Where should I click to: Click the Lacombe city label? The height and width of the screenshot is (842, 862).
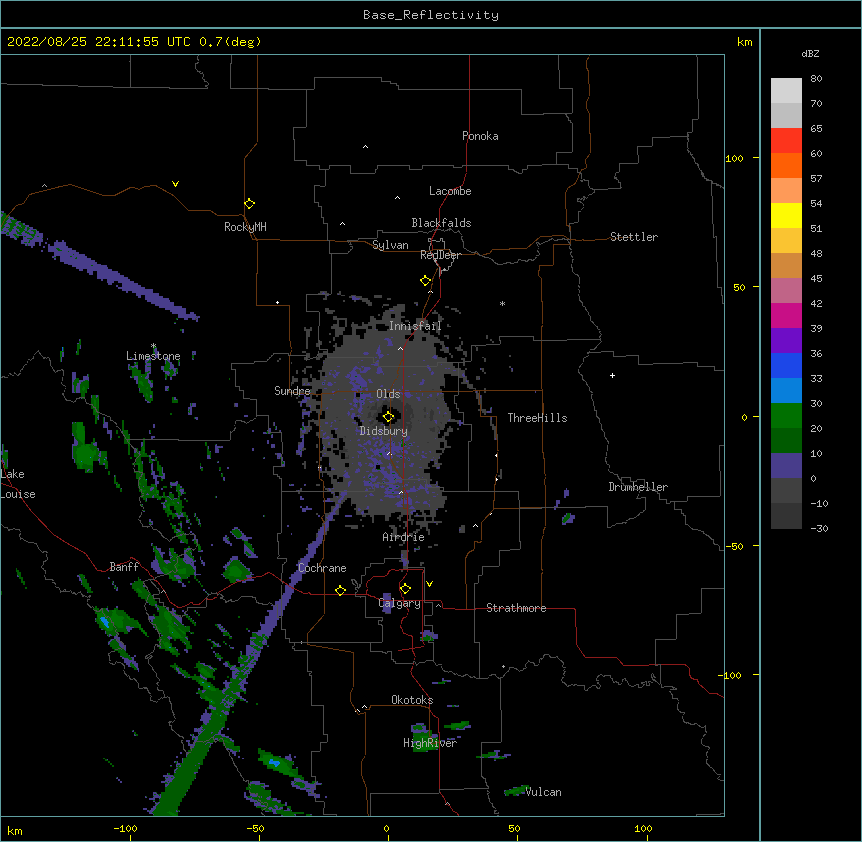(x=450, y=191)
